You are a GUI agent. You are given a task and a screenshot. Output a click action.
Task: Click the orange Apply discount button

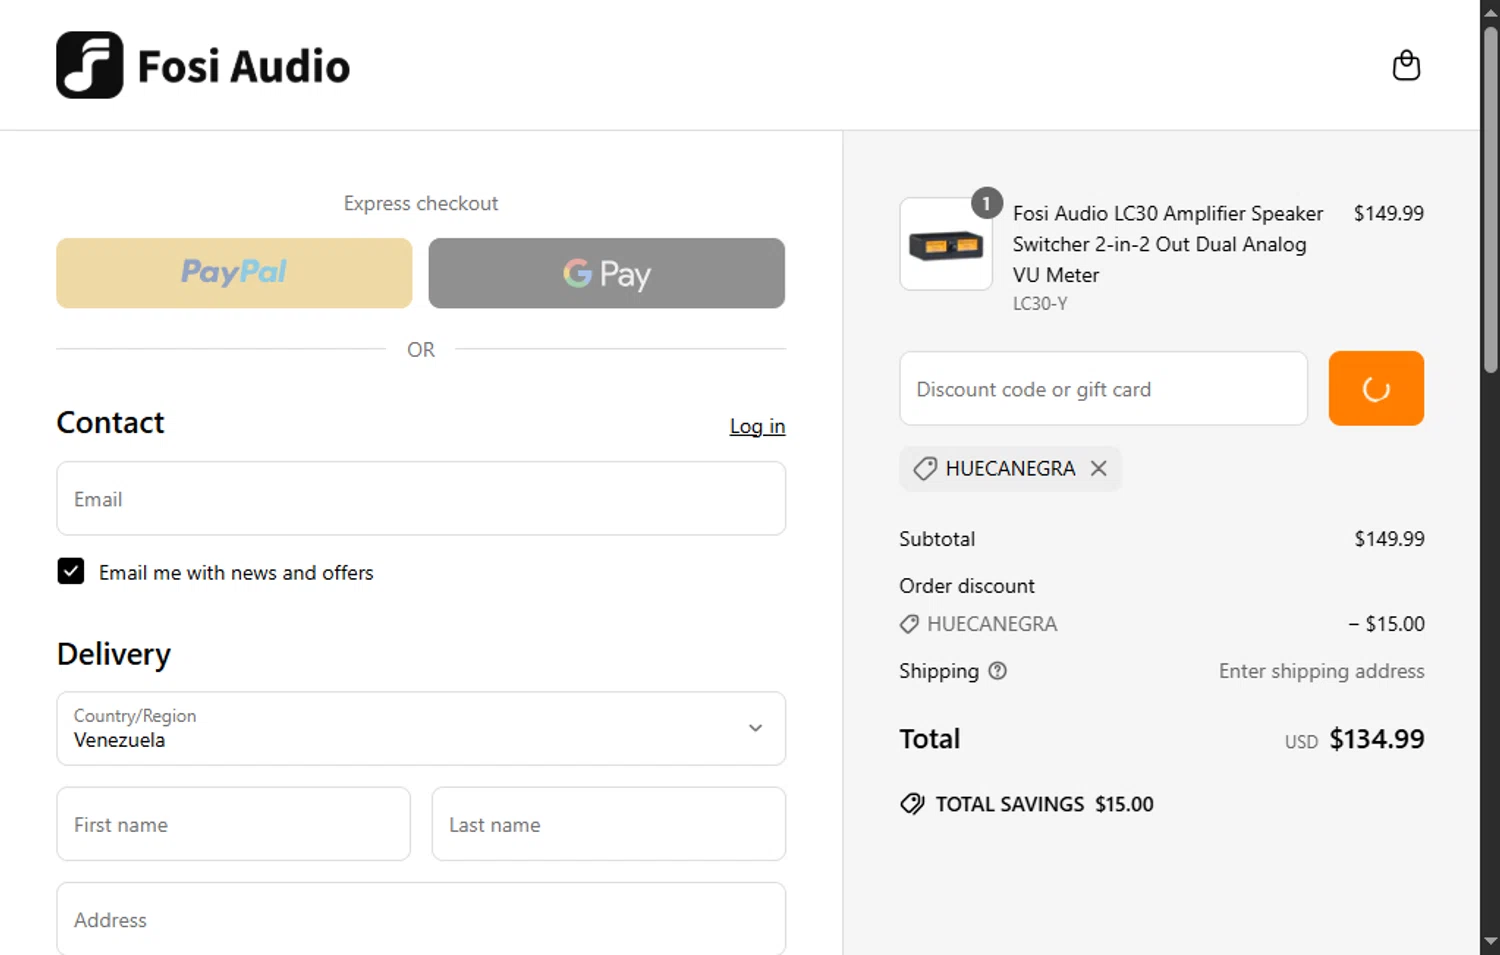pyautogui.click(x=1376, y=388)
